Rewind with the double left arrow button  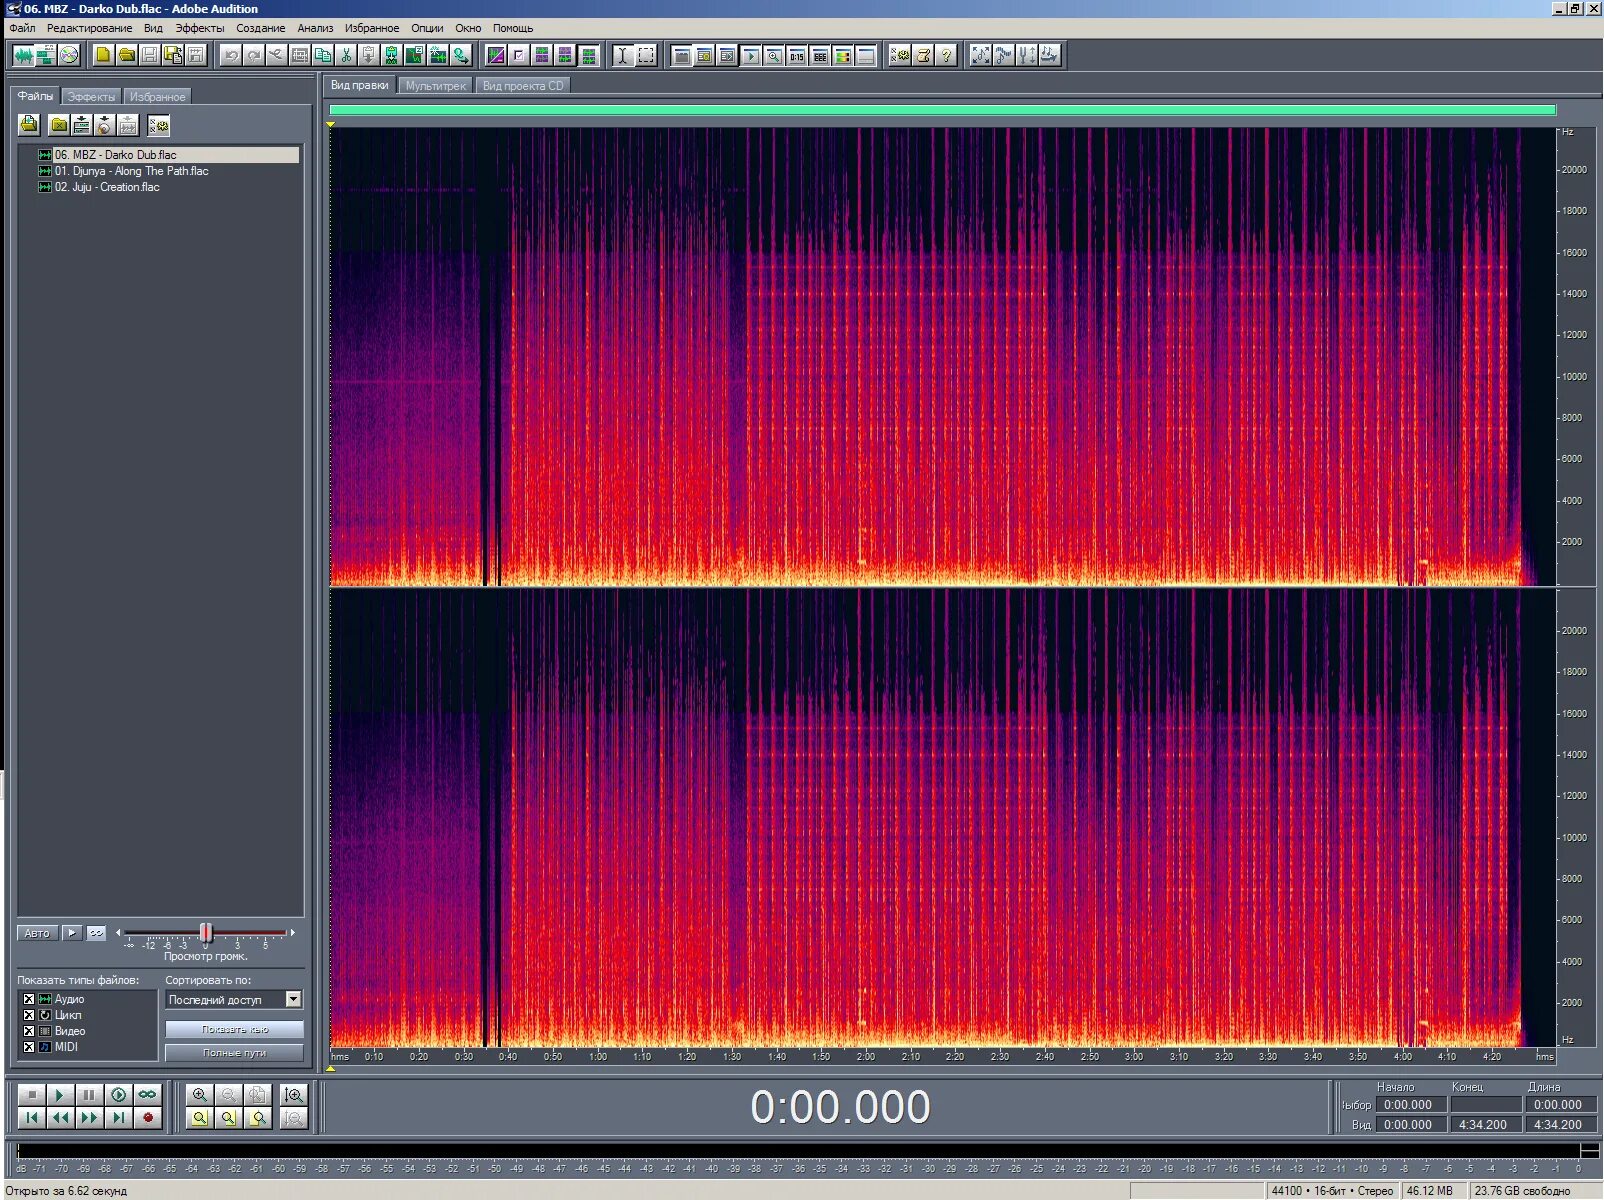tap(60, 1118)
